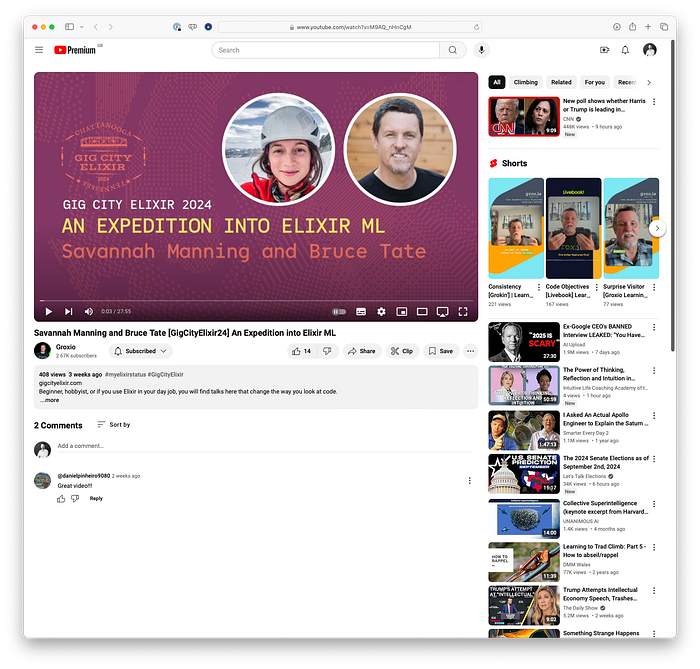Click the Safari address bar
Viewport: 700px width, 669px height.
pos(350,27)
